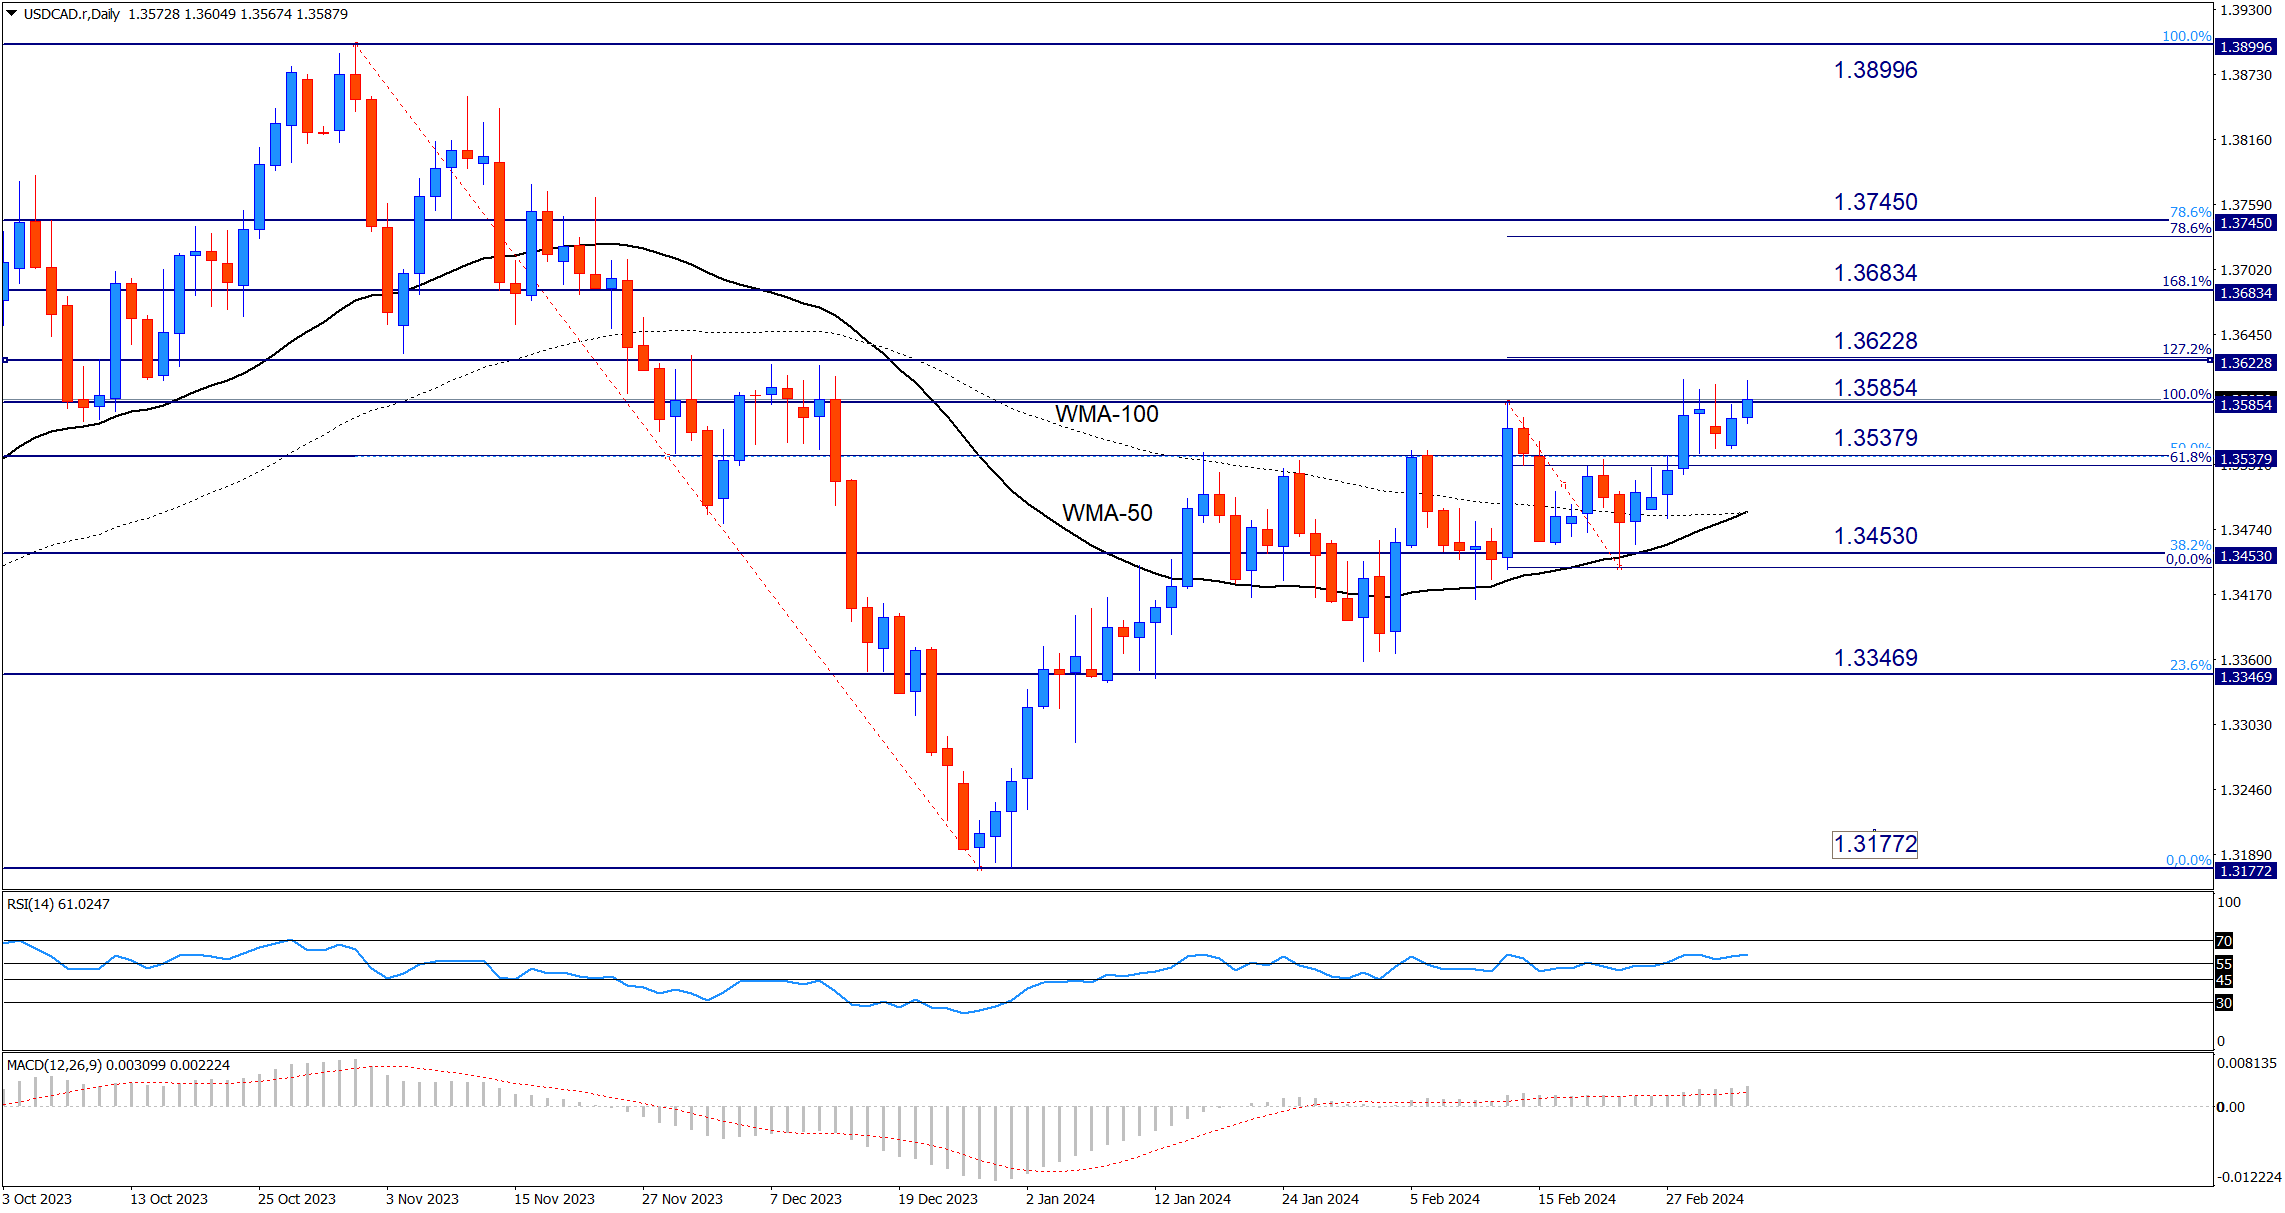Click the MACD 0.008135 scale value
The image size is (2285, 1213).
(2246, 1063)
